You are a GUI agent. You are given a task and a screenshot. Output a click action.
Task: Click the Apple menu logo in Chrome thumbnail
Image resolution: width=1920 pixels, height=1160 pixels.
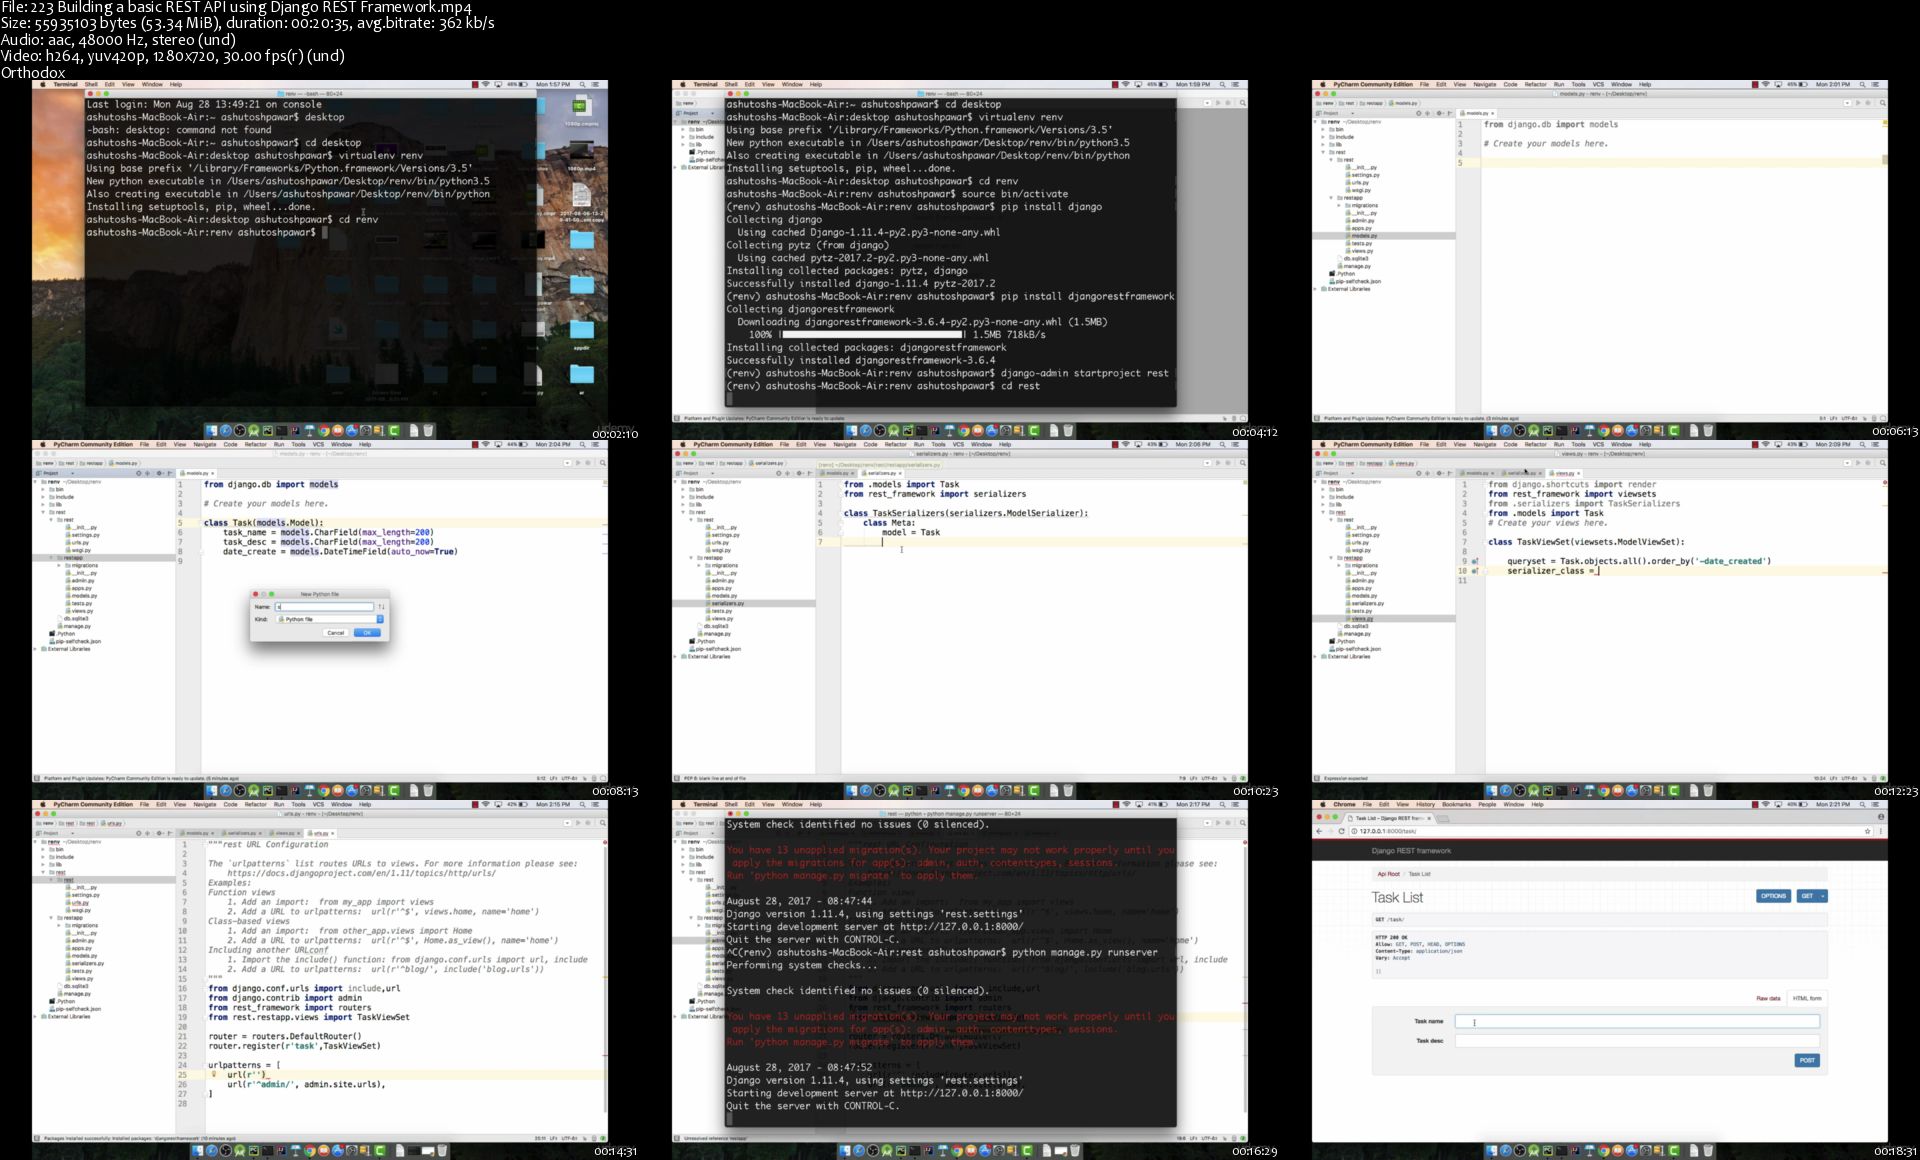tap(1323, 804)
